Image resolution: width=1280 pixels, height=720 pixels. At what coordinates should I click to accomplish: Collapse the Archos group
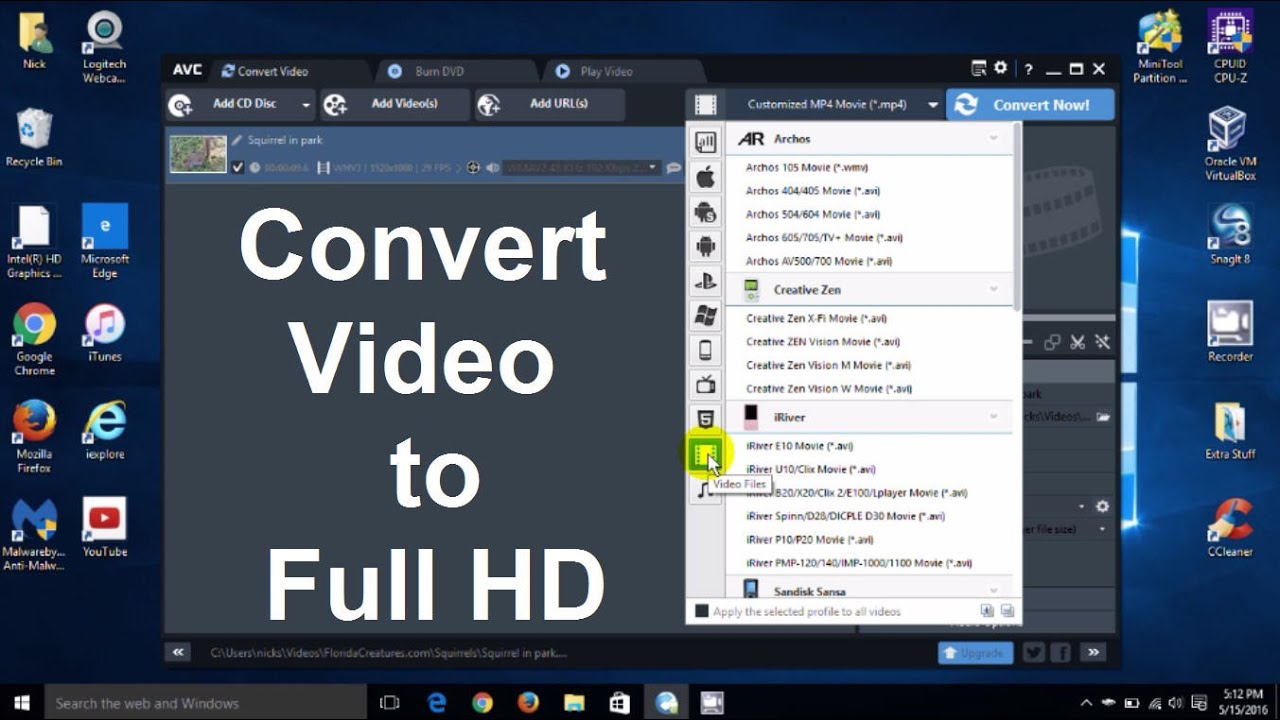click(994, 138)
